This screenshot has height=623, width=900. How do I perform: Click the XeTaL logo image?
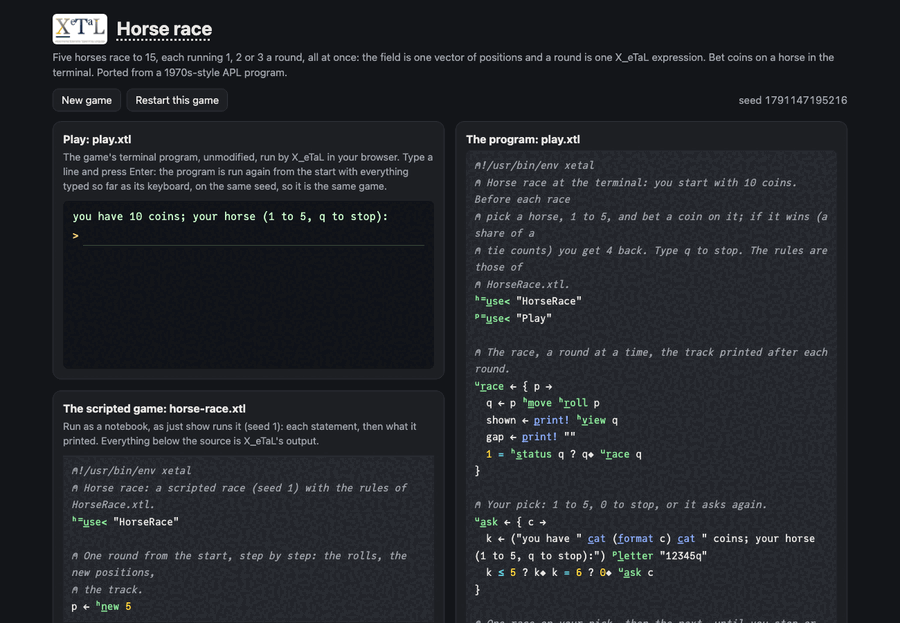[80, 29]
